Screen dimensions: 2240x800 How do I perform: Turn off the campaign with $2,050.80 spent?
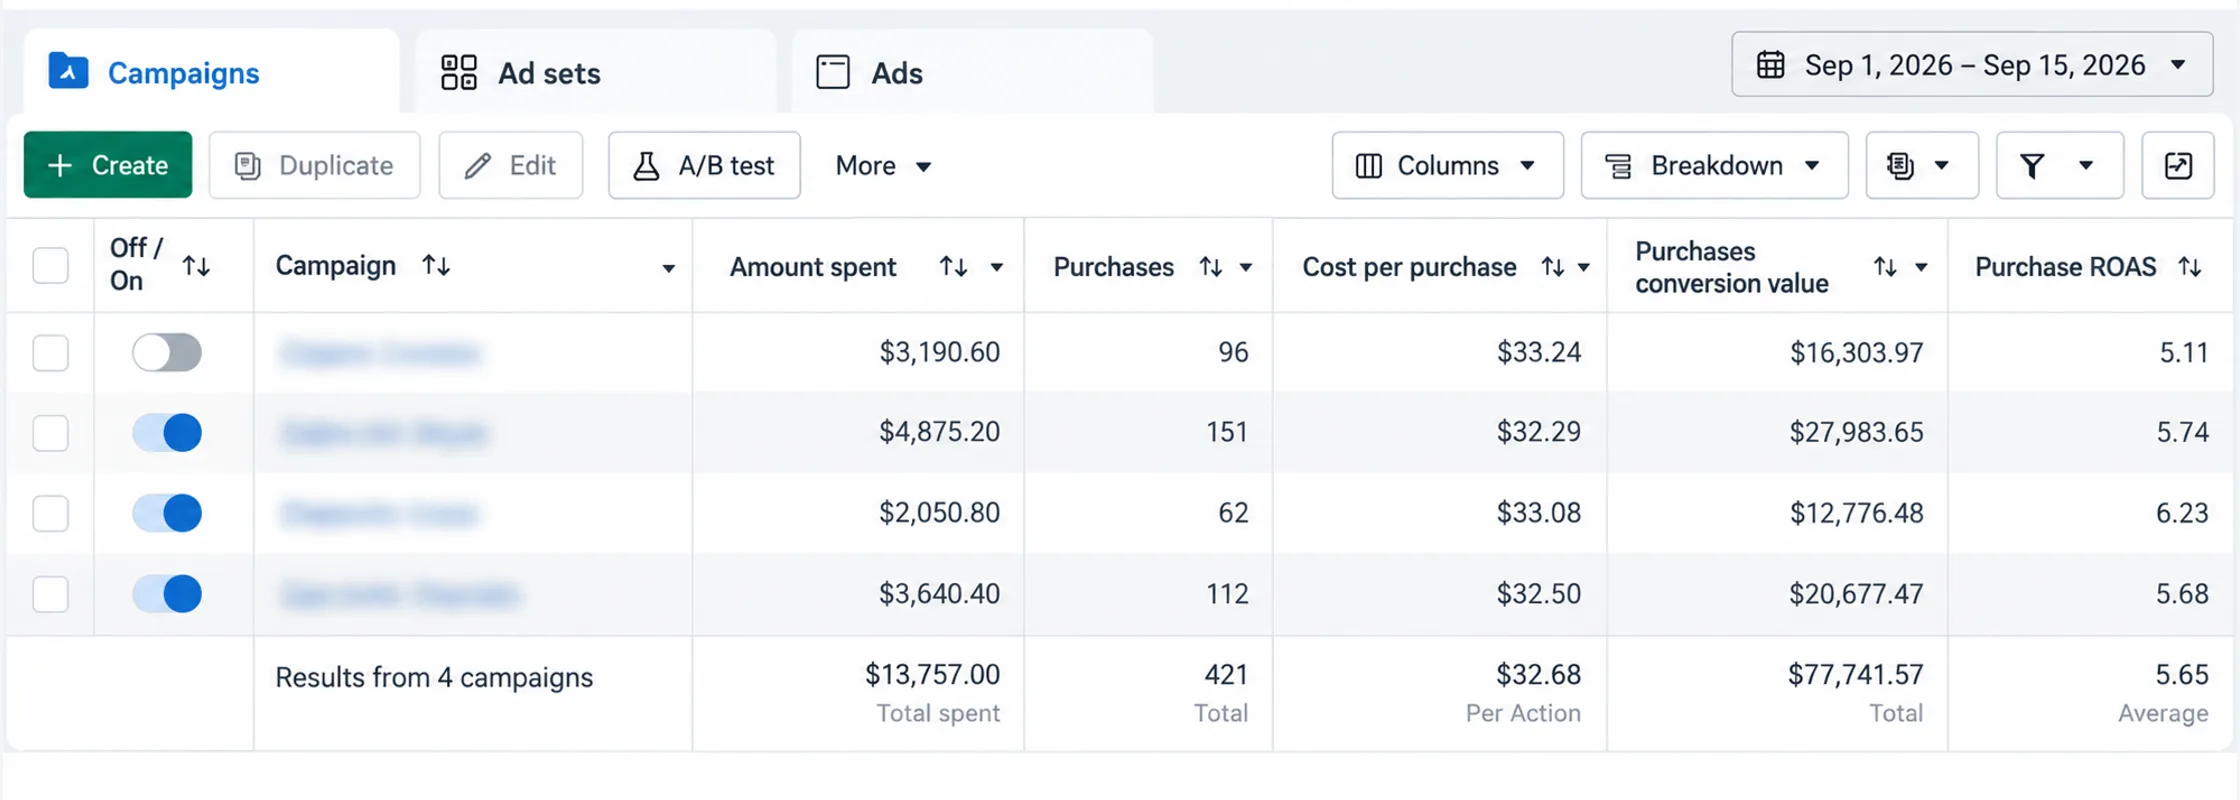pos(167,513)
